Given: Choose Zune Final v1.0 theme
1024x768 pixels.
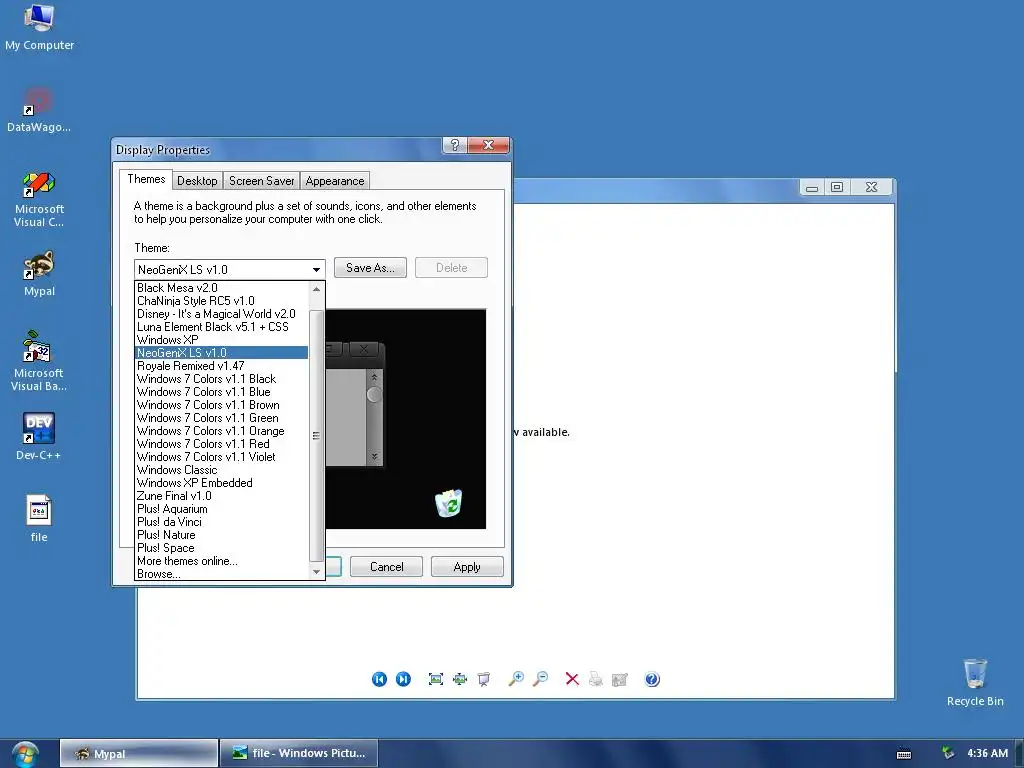Looking at the screenshot, I should pos(221,496).
